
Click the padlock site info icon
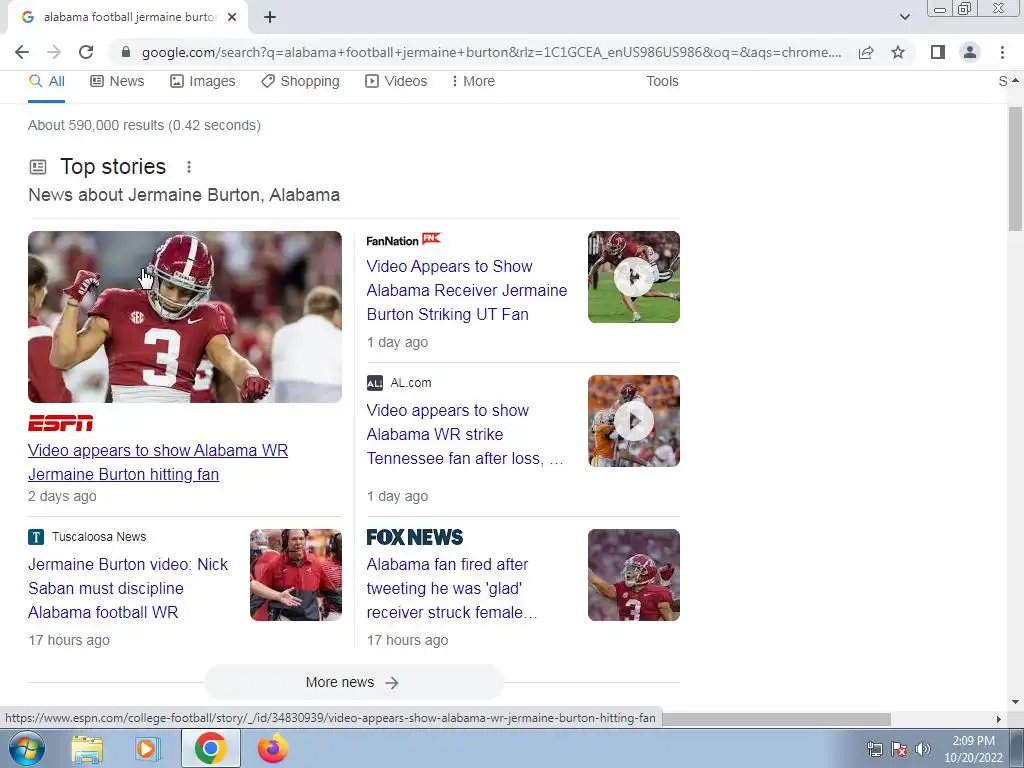pos(126,52)
